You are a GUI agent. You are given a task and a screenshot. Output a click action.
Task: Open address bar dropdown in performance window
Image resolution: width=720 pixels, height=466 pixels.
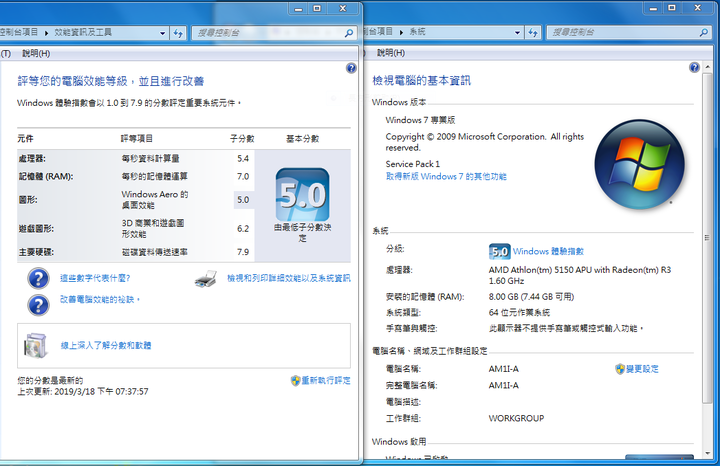pyautogui.click(x=162, y=33)
